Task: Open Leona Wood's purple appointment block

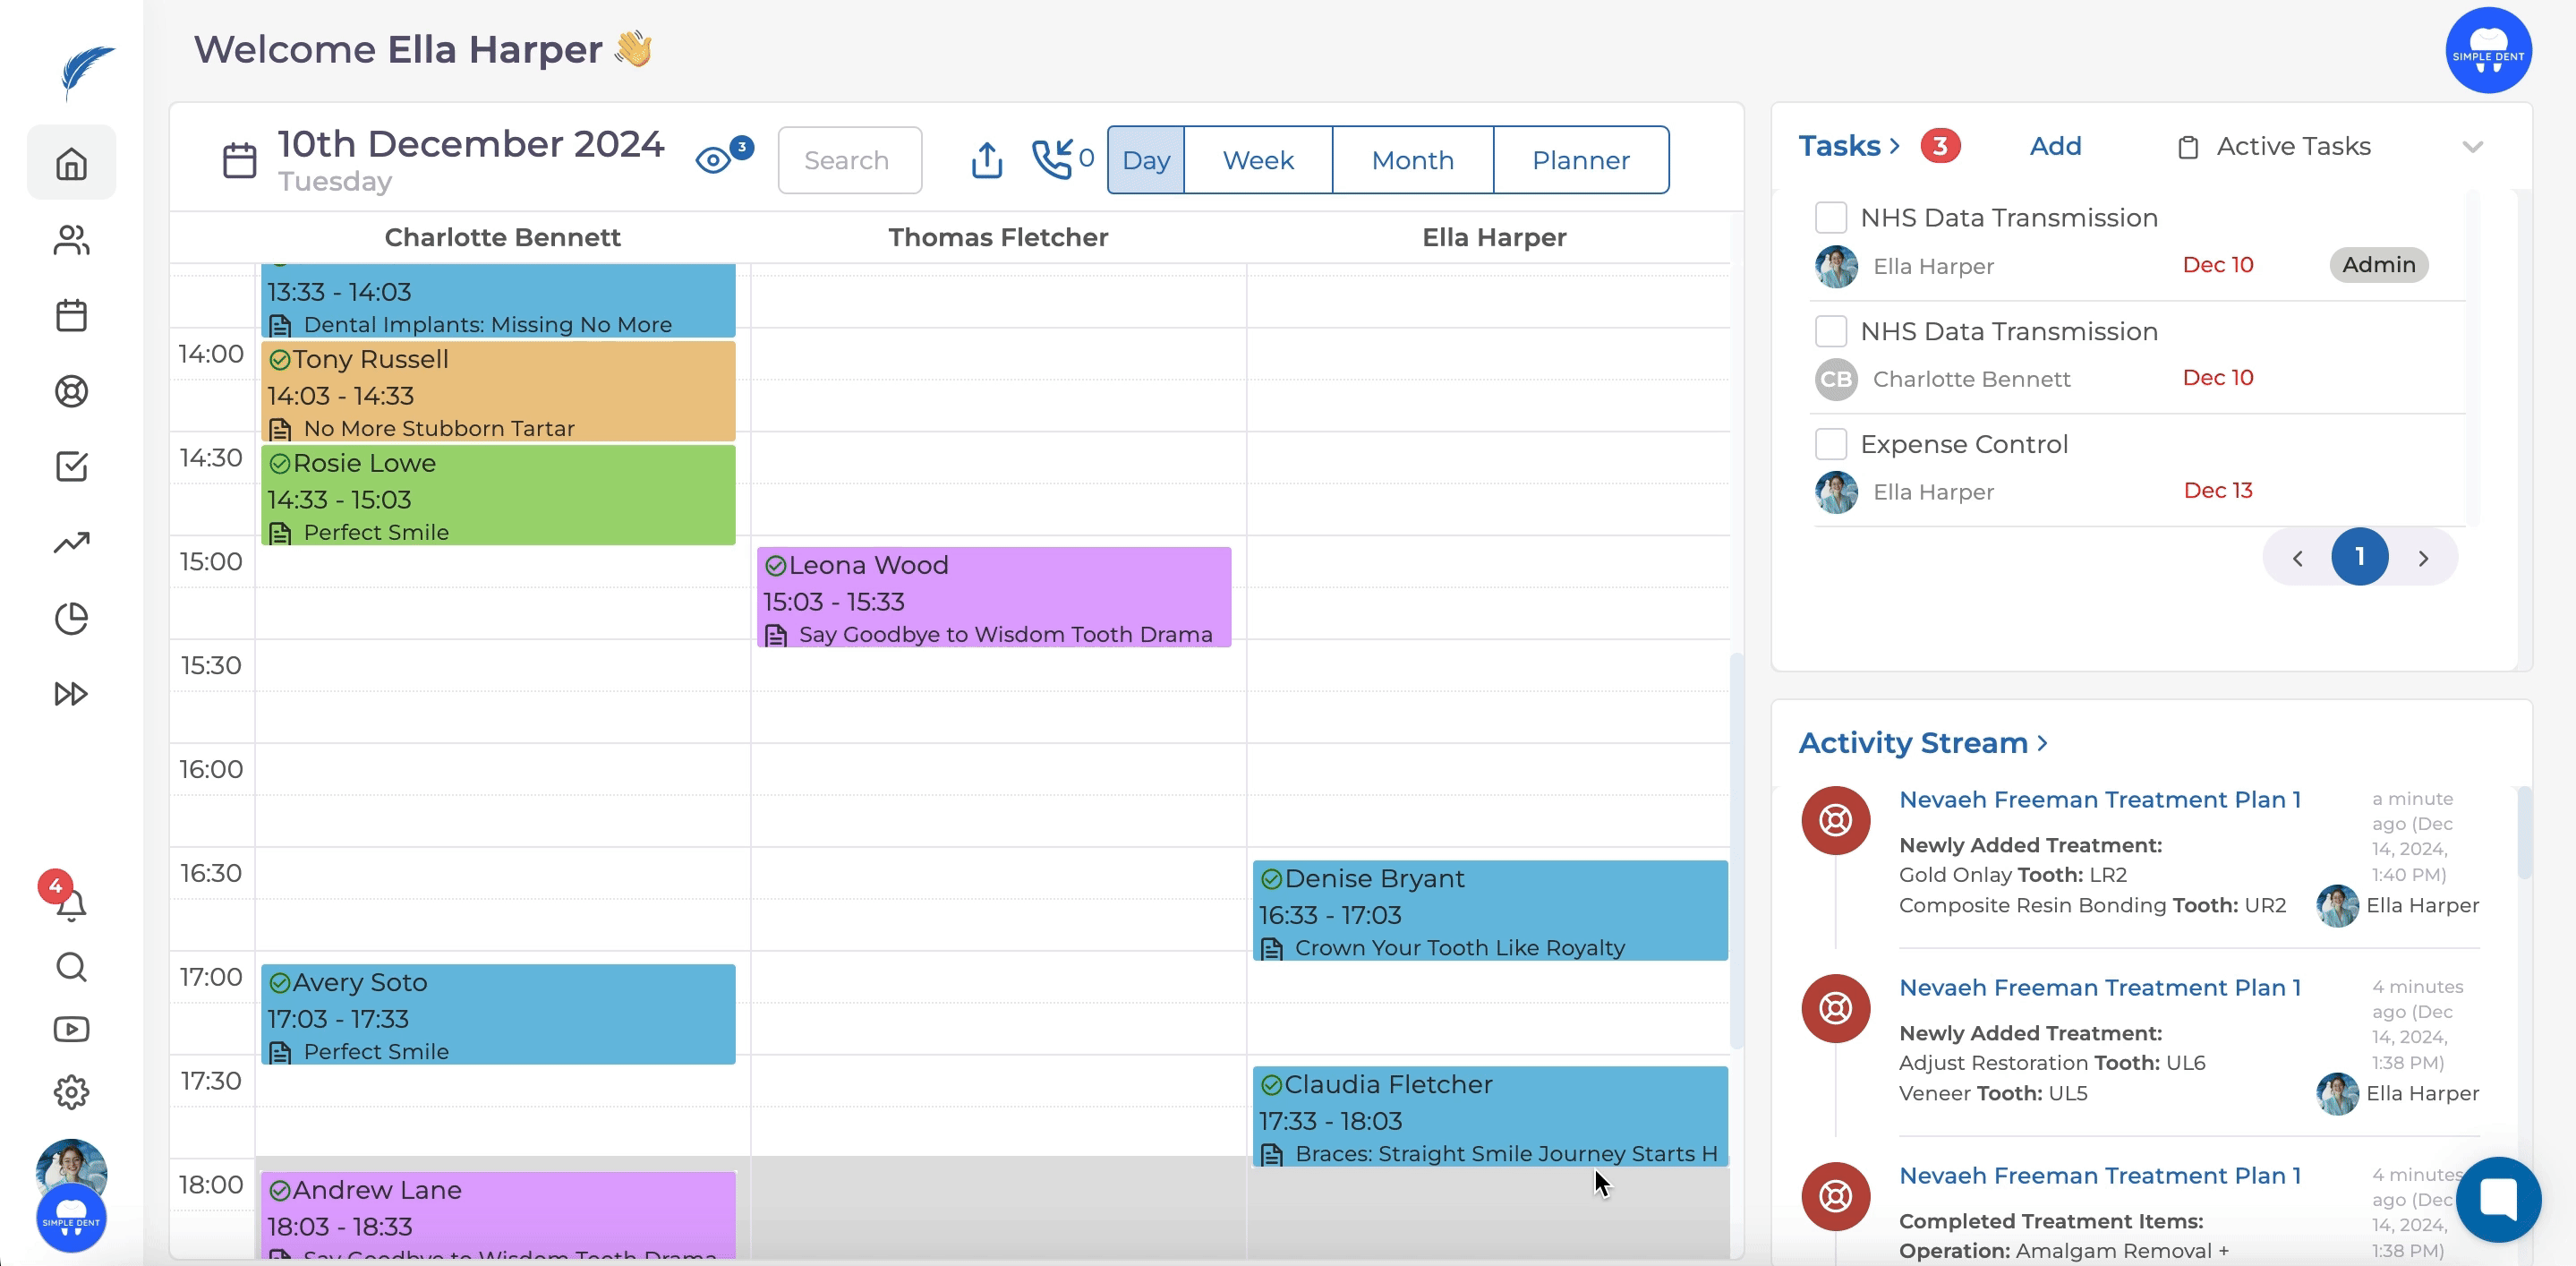Action: coord(993,597)
